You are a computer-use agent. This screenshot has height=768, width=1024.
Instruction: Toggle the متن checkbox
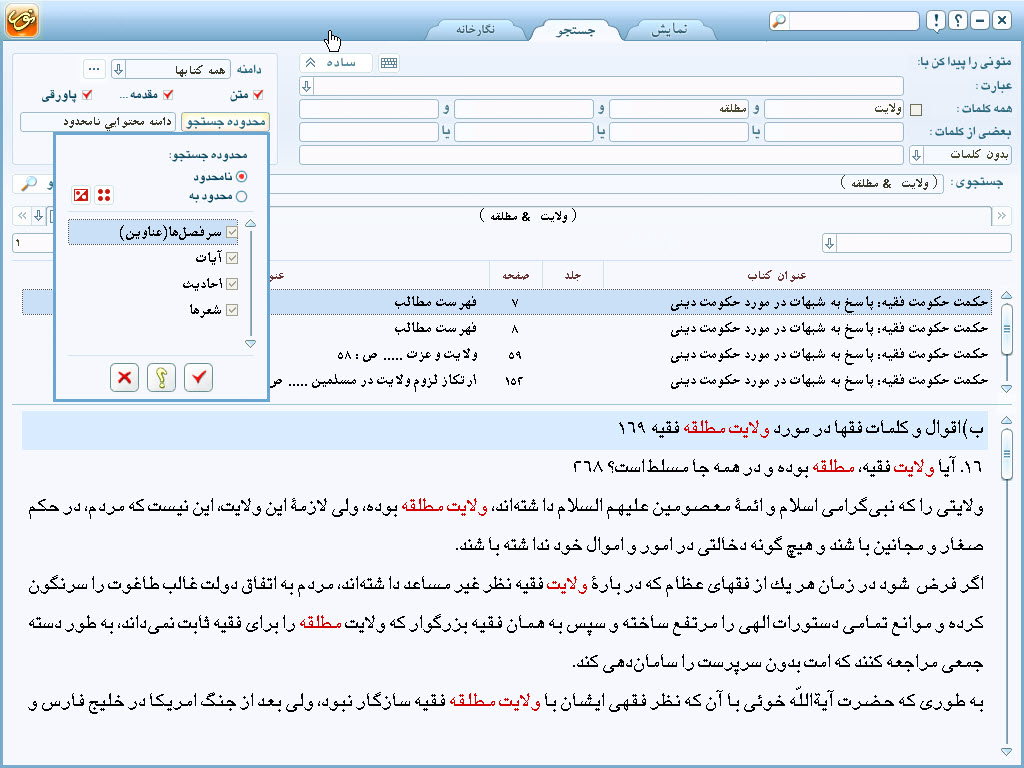pos(258,95)
